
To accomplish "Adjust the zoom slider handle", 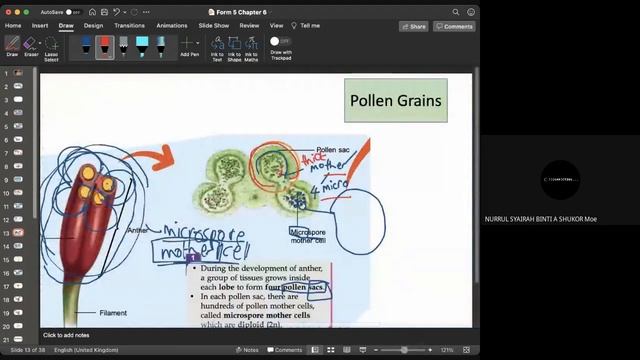I will pos(404,350).
